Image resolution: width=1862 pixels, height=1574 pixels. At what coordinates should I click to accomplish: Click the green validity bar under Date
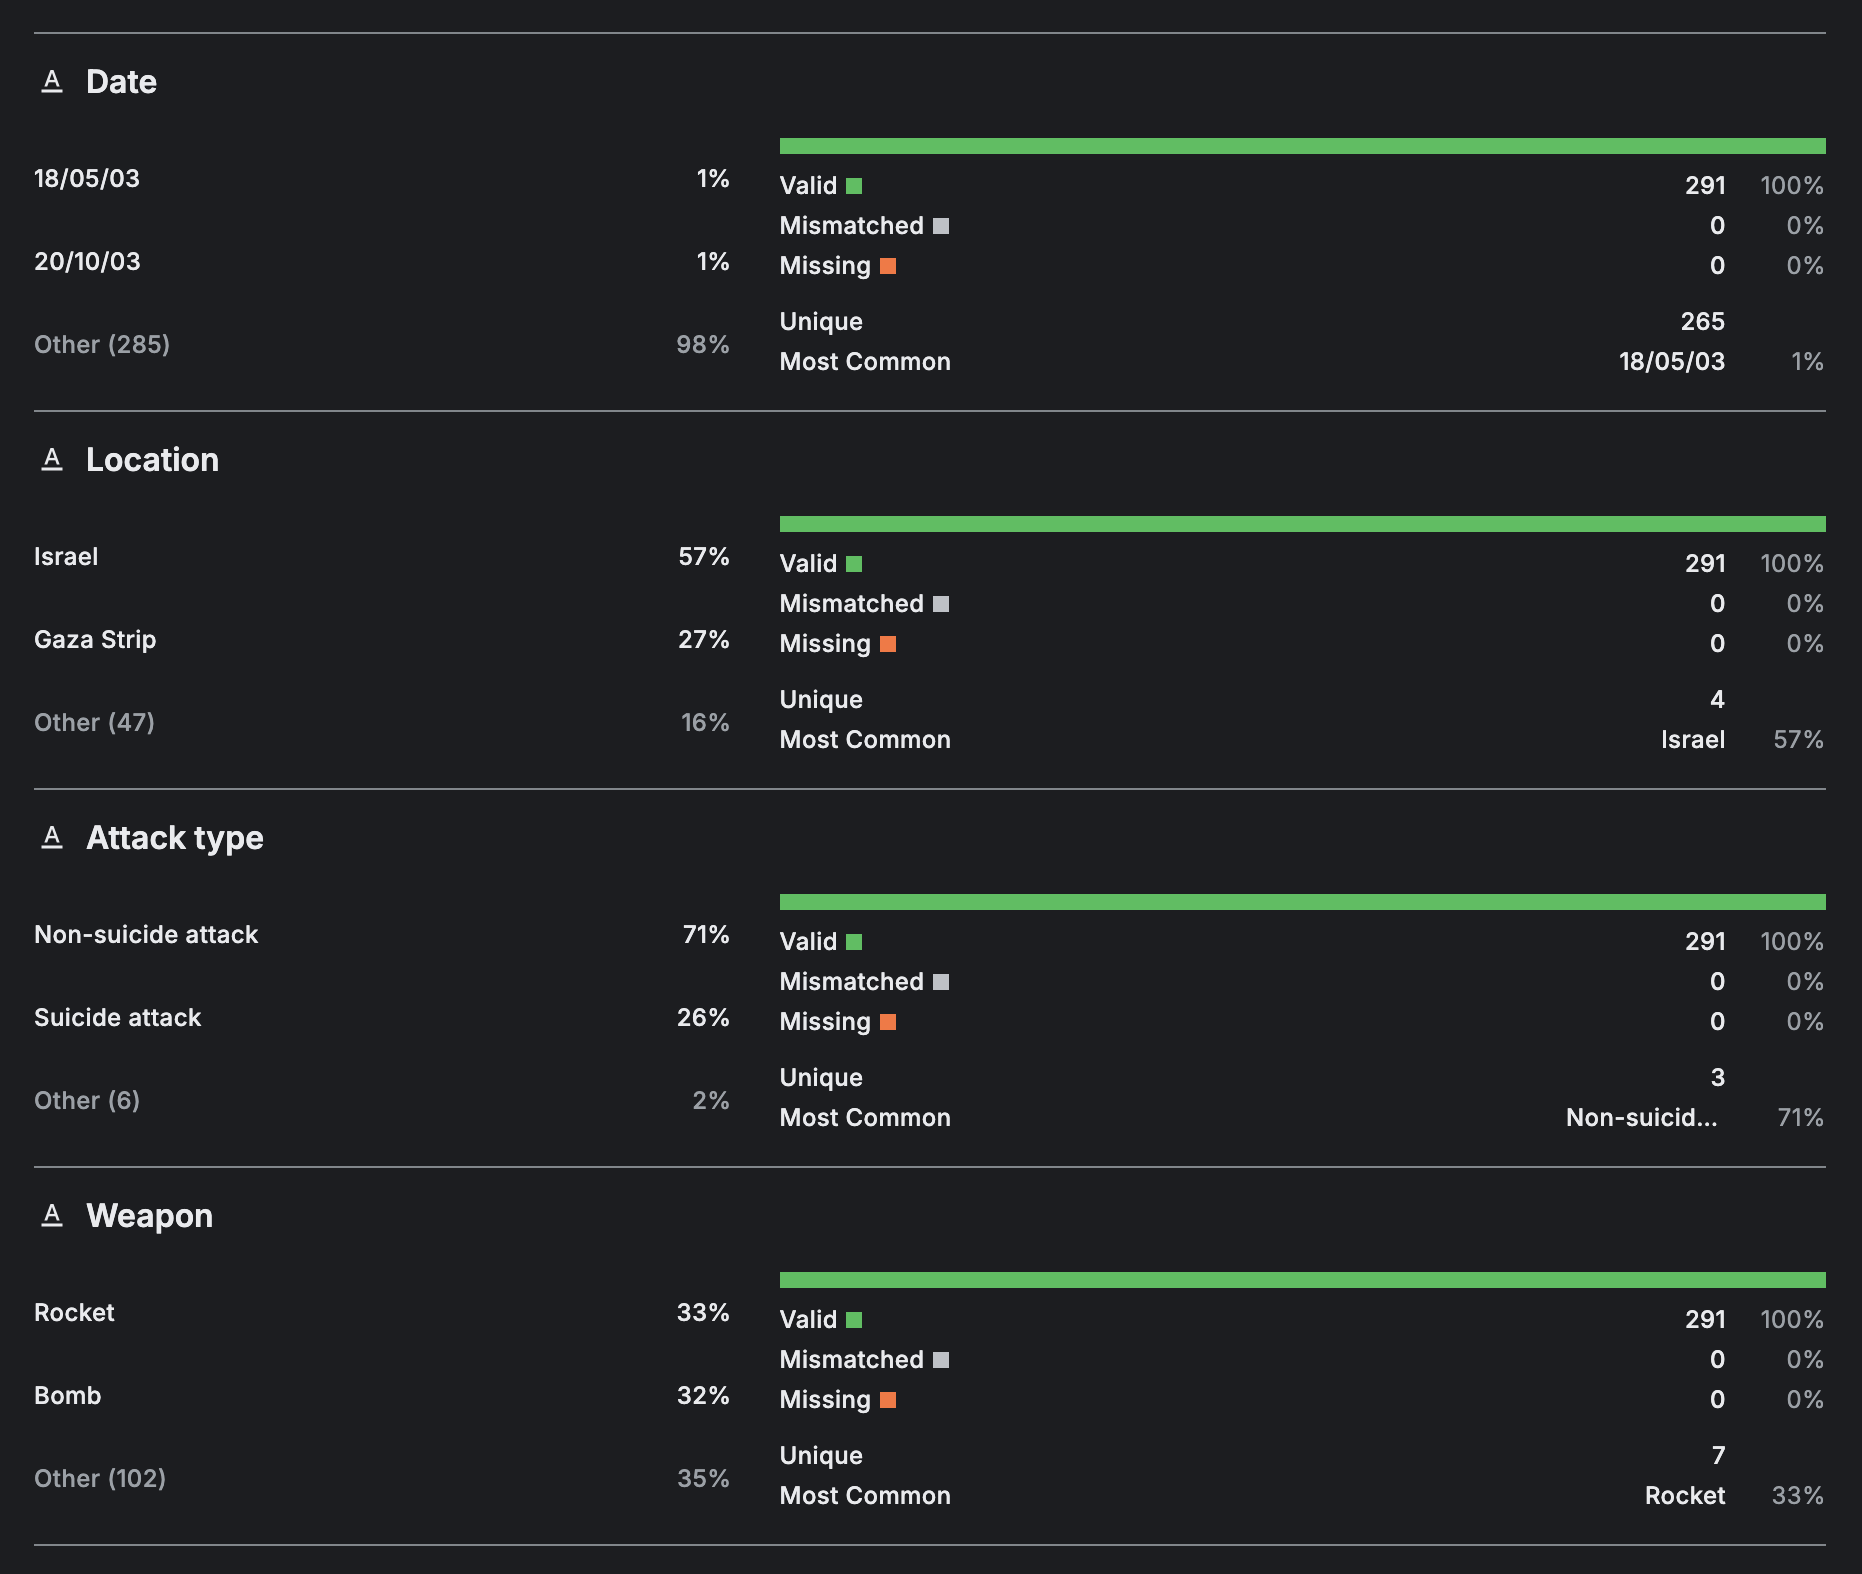tap(1302, 146)
